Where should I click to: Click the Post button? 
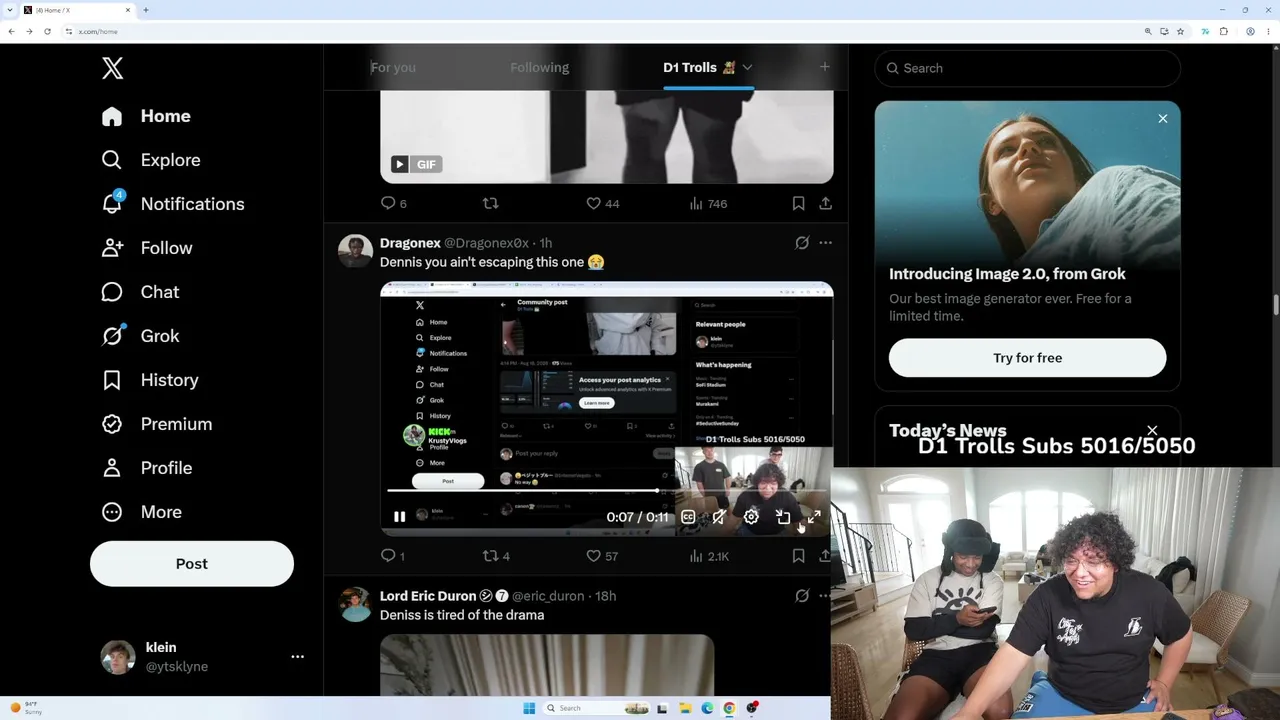pyautogui.click(x=192, y=564)
